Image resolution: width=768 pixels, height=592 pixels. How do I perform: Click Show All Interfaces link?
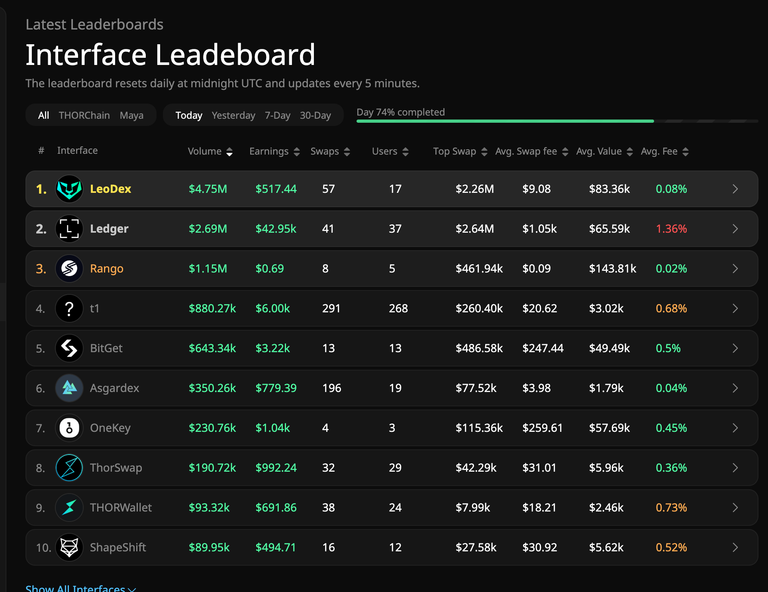pyautogui.click(x=81, y=588)
